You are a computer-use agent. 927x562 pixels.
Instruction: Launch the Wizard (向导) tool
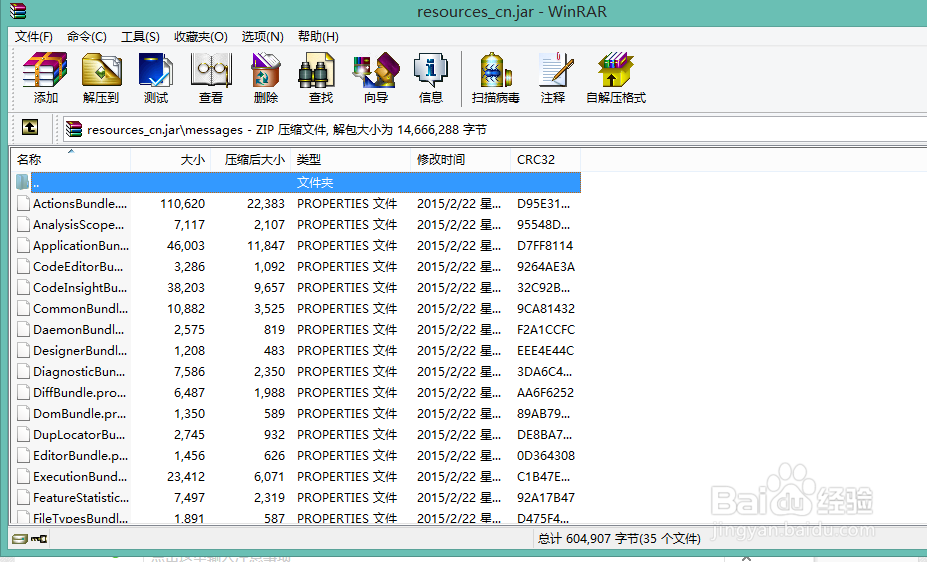[376, 77]
